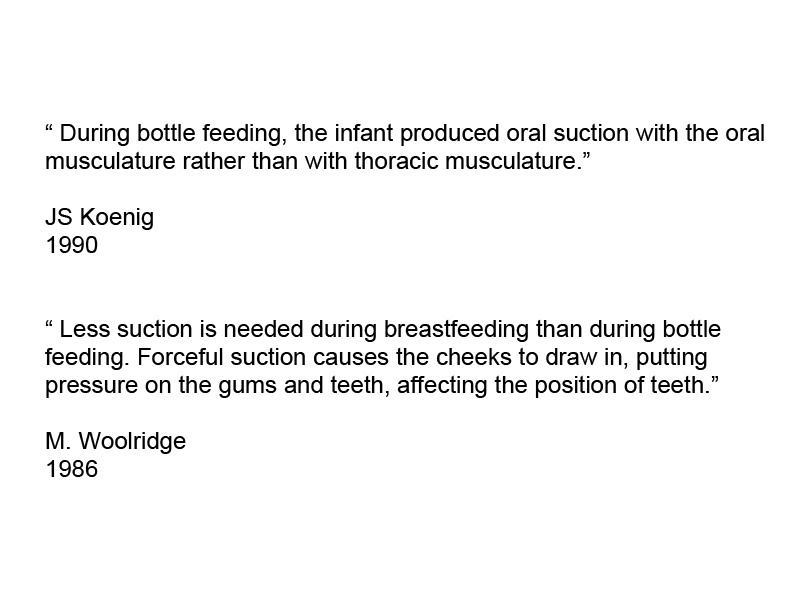
Task: Click the word 'Less' in the second quote
Action: [85, 329]
